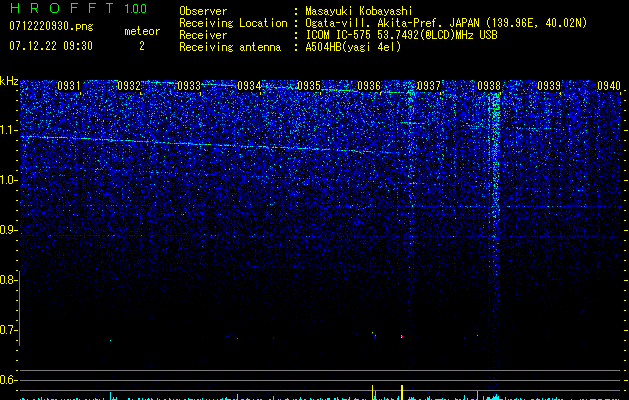The image size is (629, 400).
Task: Click the Receiver field label
Action: (x=203, y=35)
